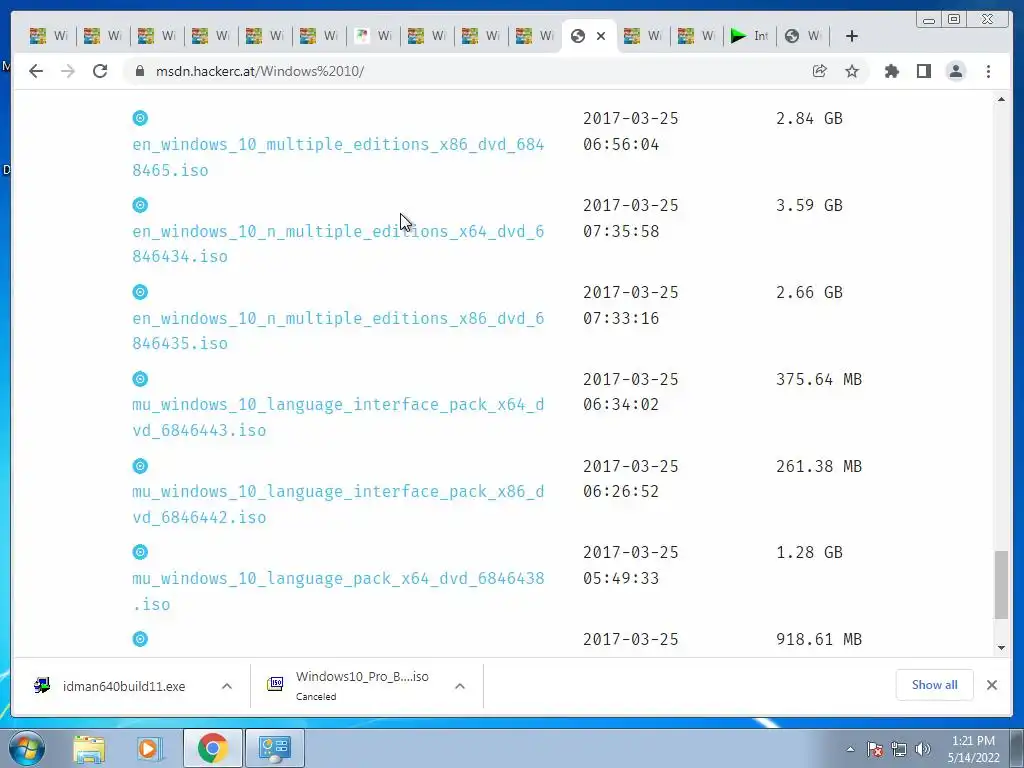Viewport: 1024px width, 768px height.
Task: Switch to the last tab with globe icon
Action: [x=803, y=36]
